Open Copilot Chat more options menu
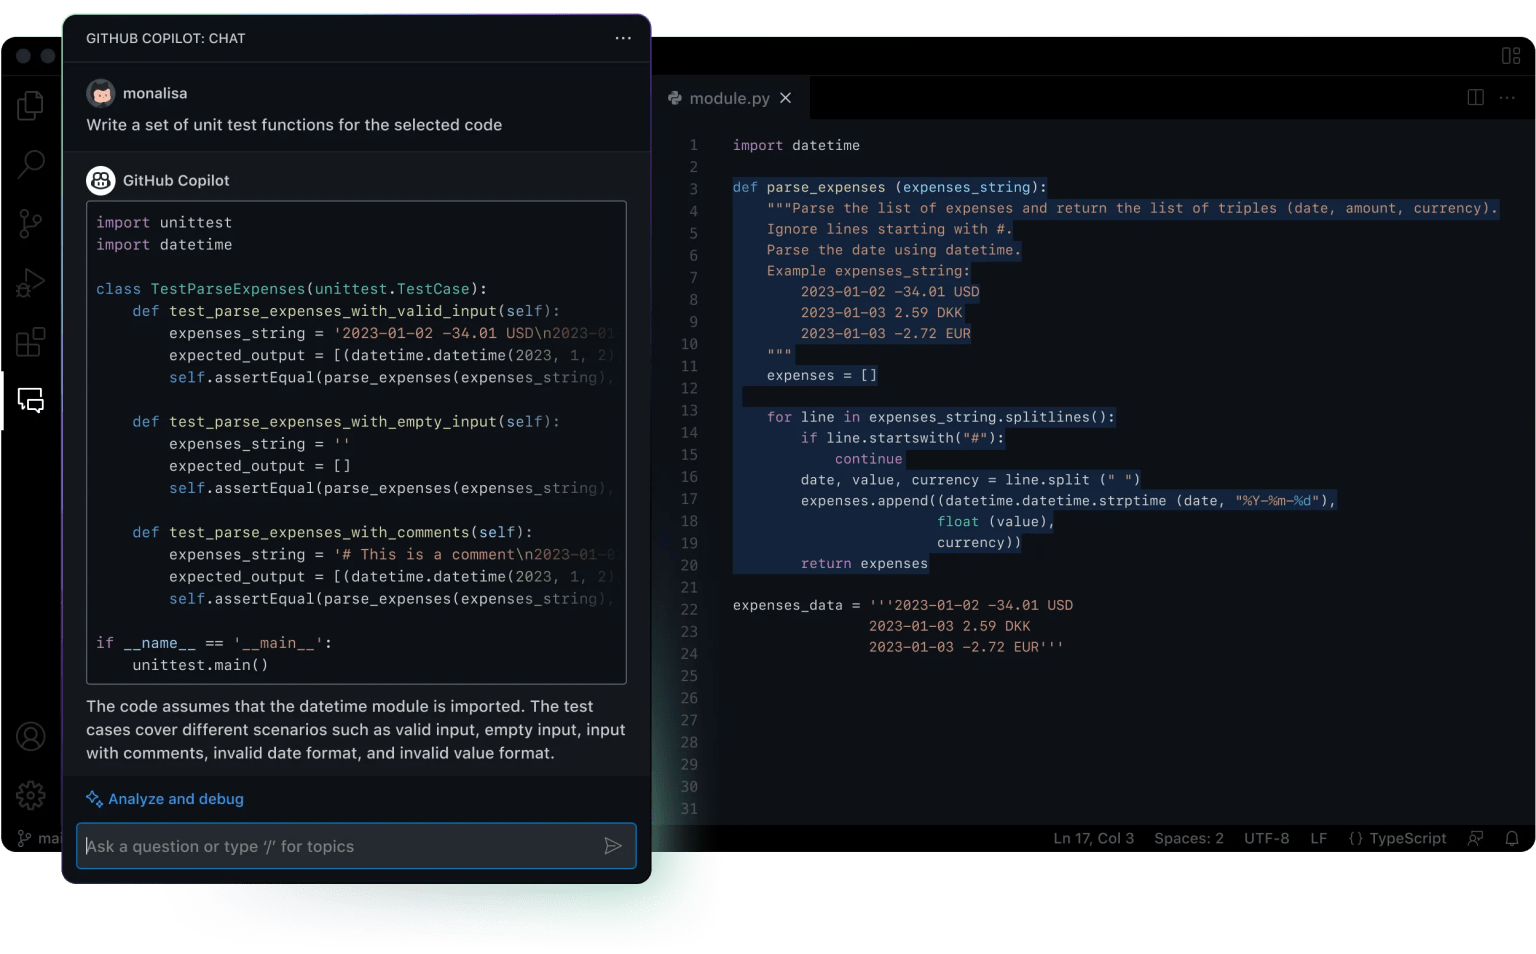 point(623,38)
